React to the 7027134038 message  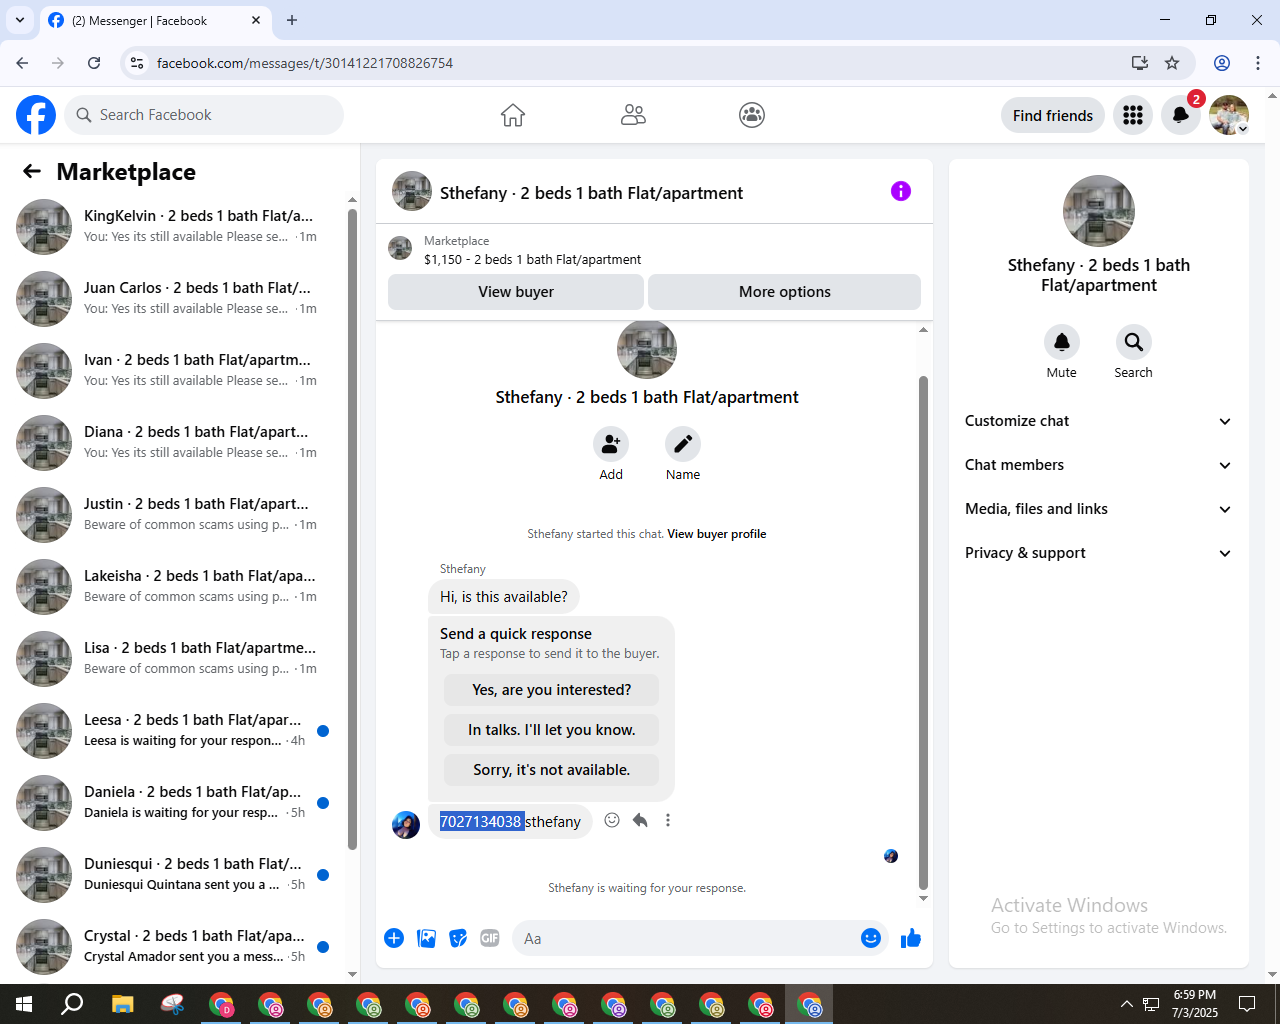coord(612,820)
